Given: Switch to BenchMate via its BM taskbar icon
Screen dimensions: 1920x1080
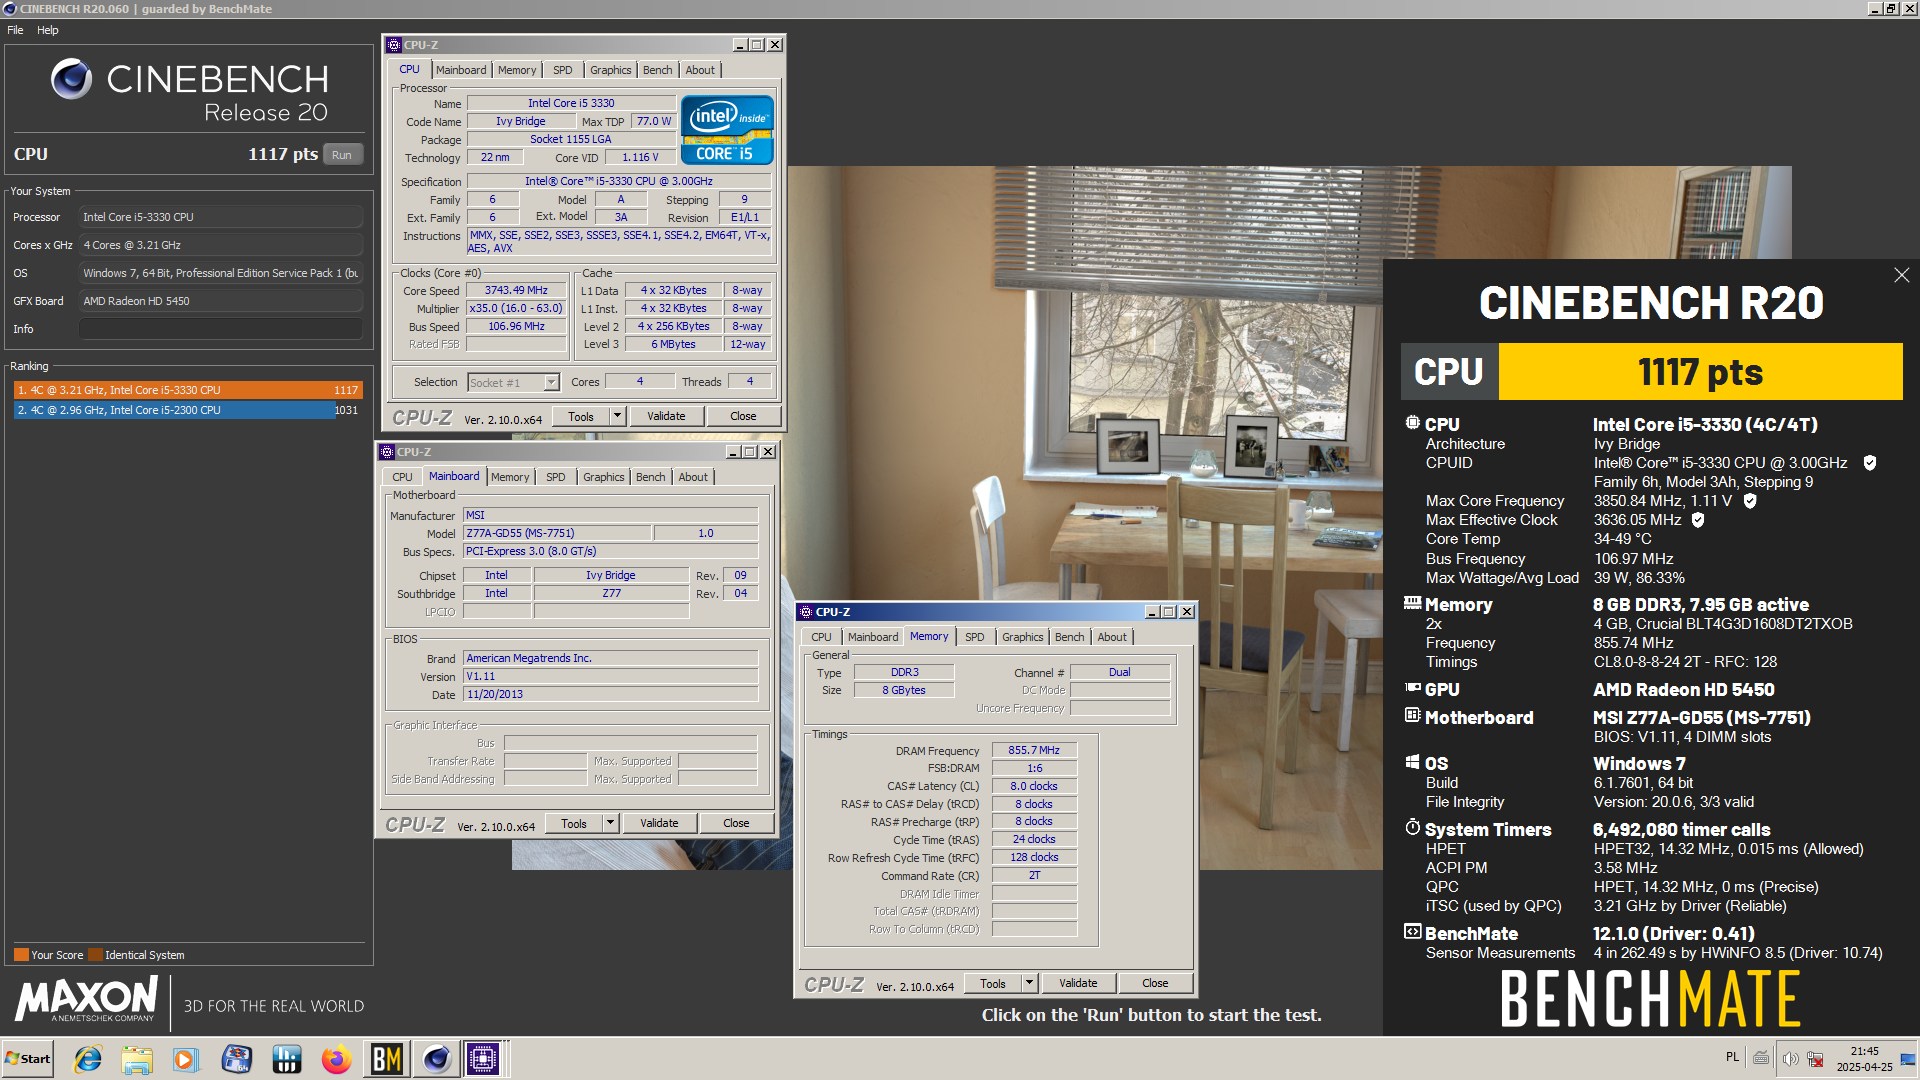Looking at the screenshot, I should (387, 1059).
